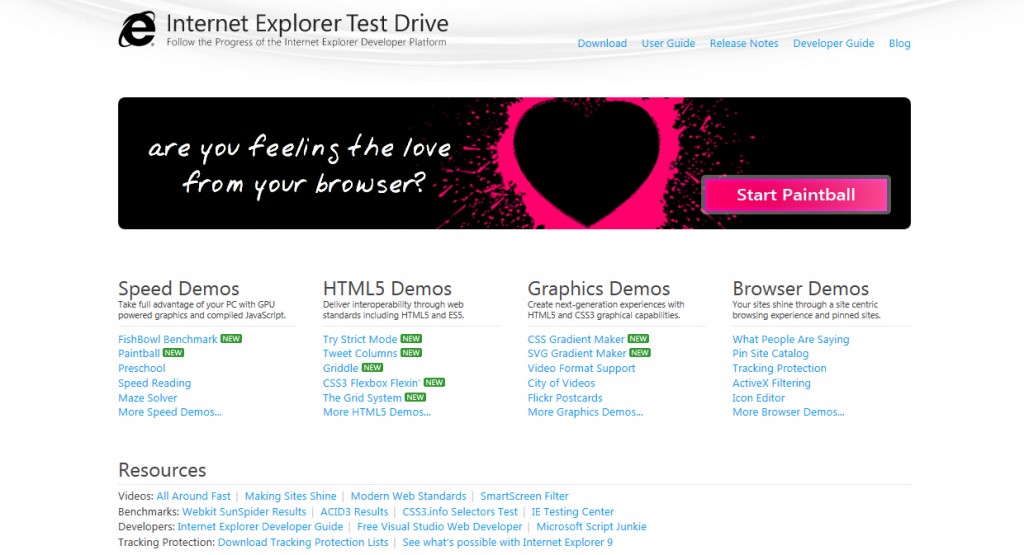Click the HTML5 Demos heading

(x=387, y=289)
